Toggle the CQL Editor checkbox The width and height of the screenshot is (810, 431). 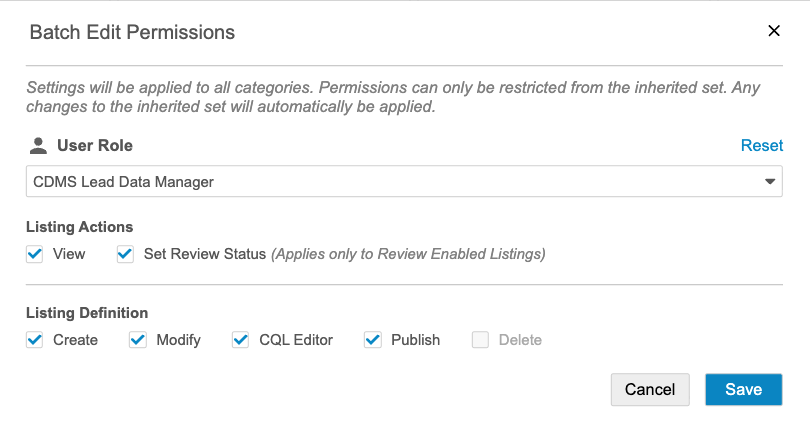(241, 340)
